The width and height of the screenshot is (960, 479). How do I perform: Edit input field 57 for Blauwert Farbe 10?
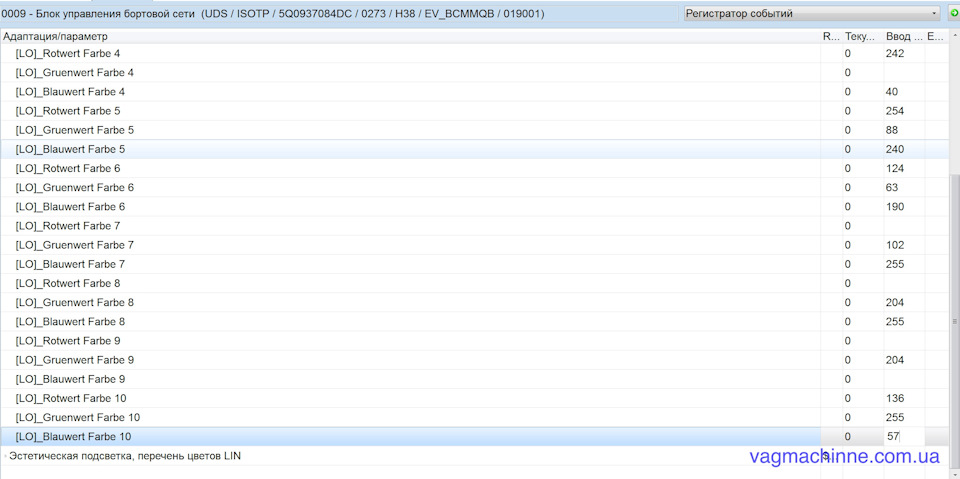[904, 436]
